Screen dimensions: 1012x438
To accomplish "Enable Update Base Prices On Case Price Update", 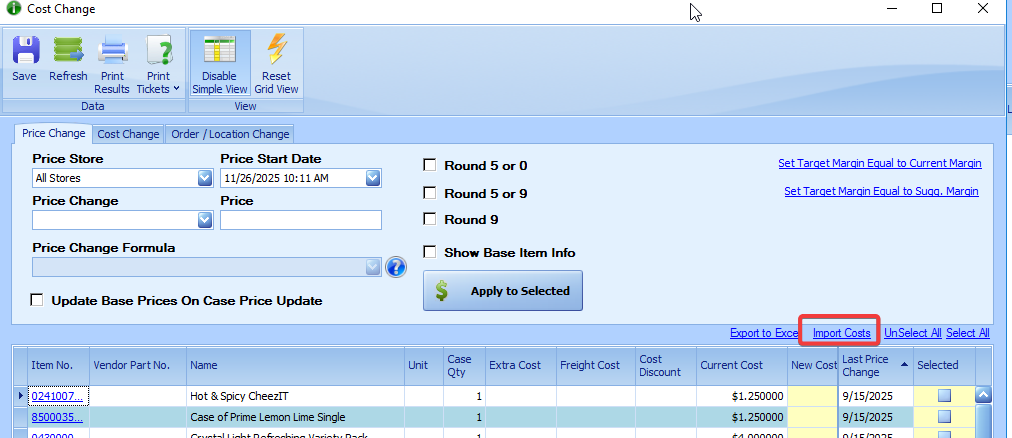I will (38, 300).
